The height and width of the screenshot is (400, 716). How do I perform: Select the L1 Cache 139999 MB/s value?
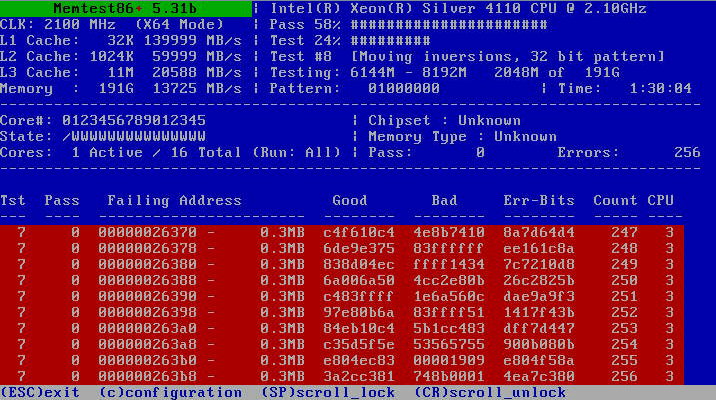[193, 40]
